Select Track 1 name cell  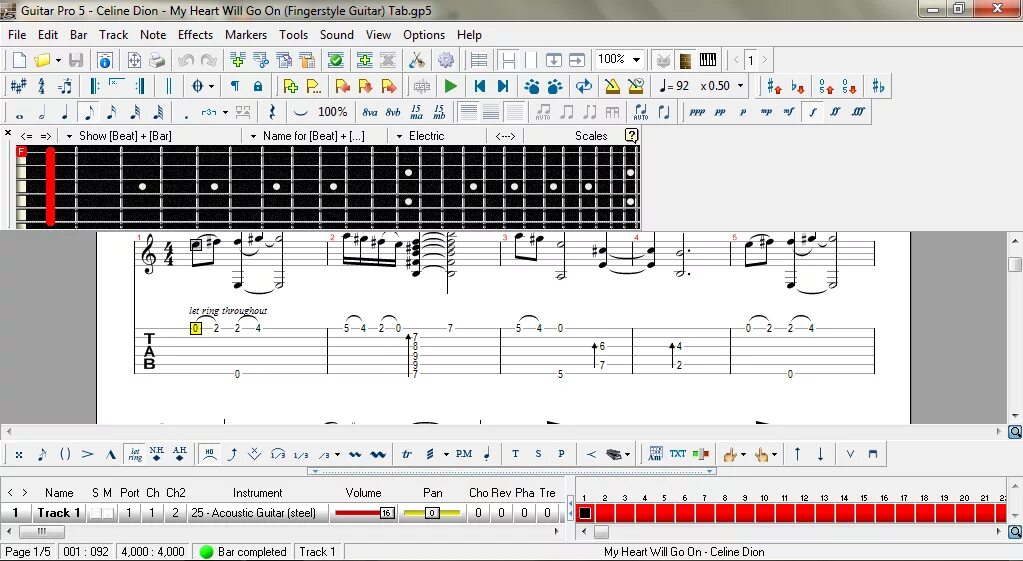click(x=59, y=513)
